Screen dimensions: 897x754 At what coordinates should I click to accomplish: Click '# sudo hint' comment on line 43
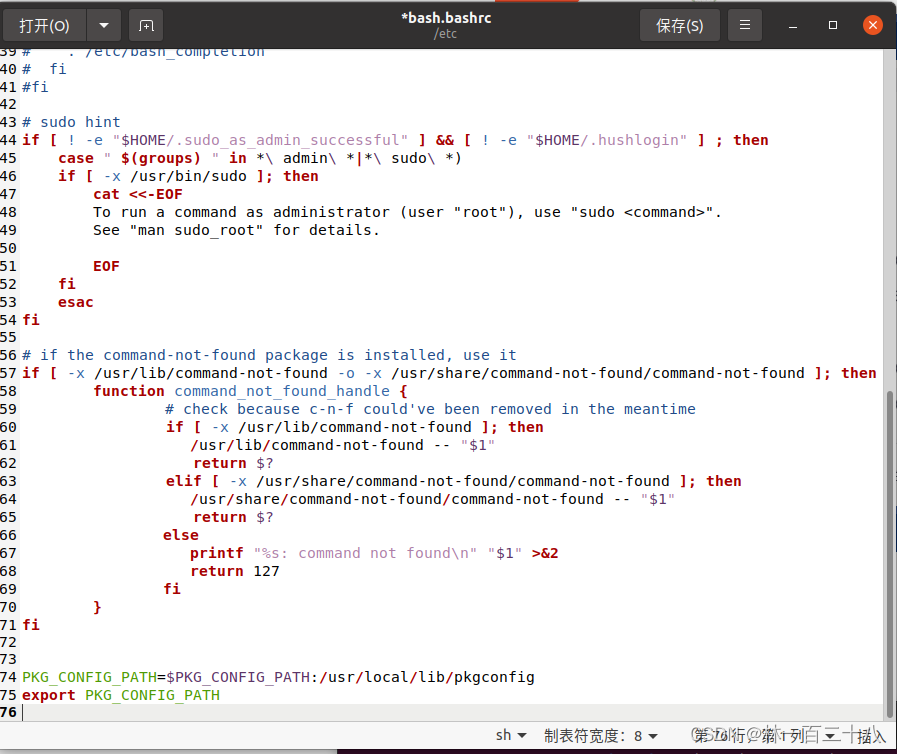click(72, 122)
